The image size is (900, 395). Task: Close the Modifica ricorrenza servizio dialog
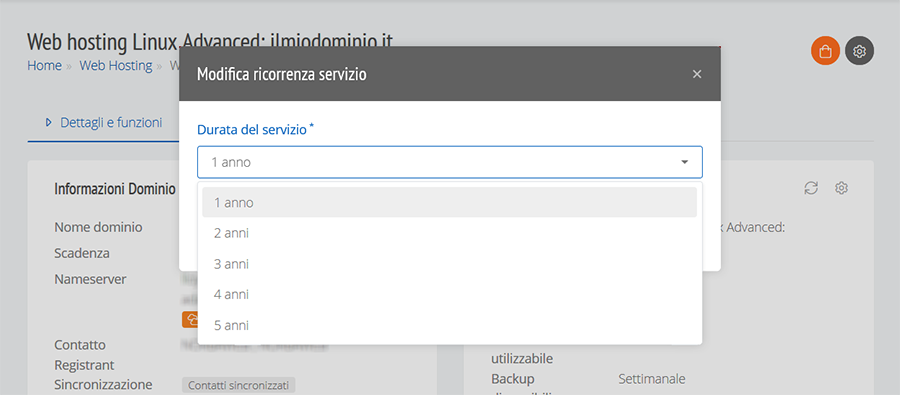pyautogui.click(x=697, y=74)
